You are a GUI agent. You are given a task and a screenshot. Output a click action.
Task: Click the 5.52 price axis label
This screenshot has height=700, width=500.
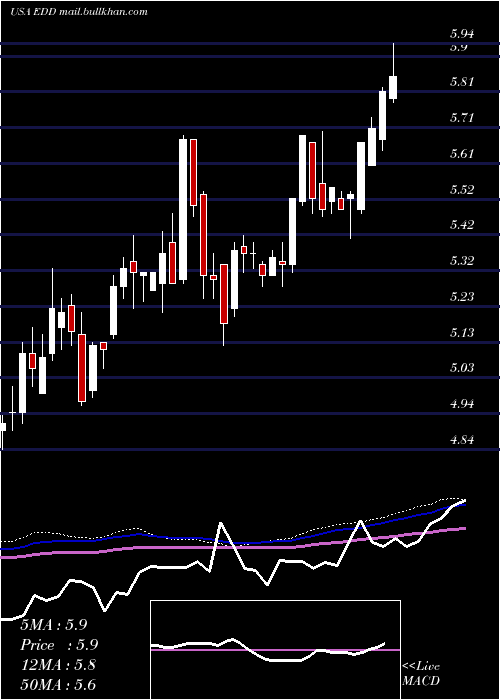click(x=462, y=190)
